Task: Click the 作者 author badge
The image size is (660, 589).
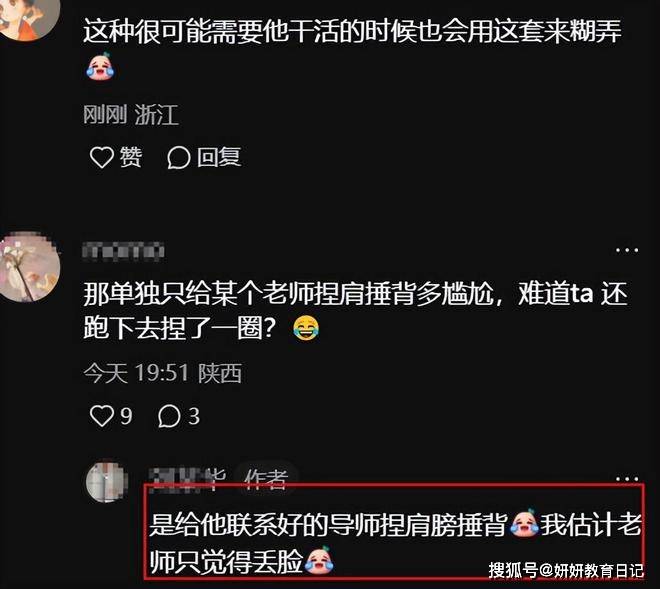Action: (x=266, y=479)
